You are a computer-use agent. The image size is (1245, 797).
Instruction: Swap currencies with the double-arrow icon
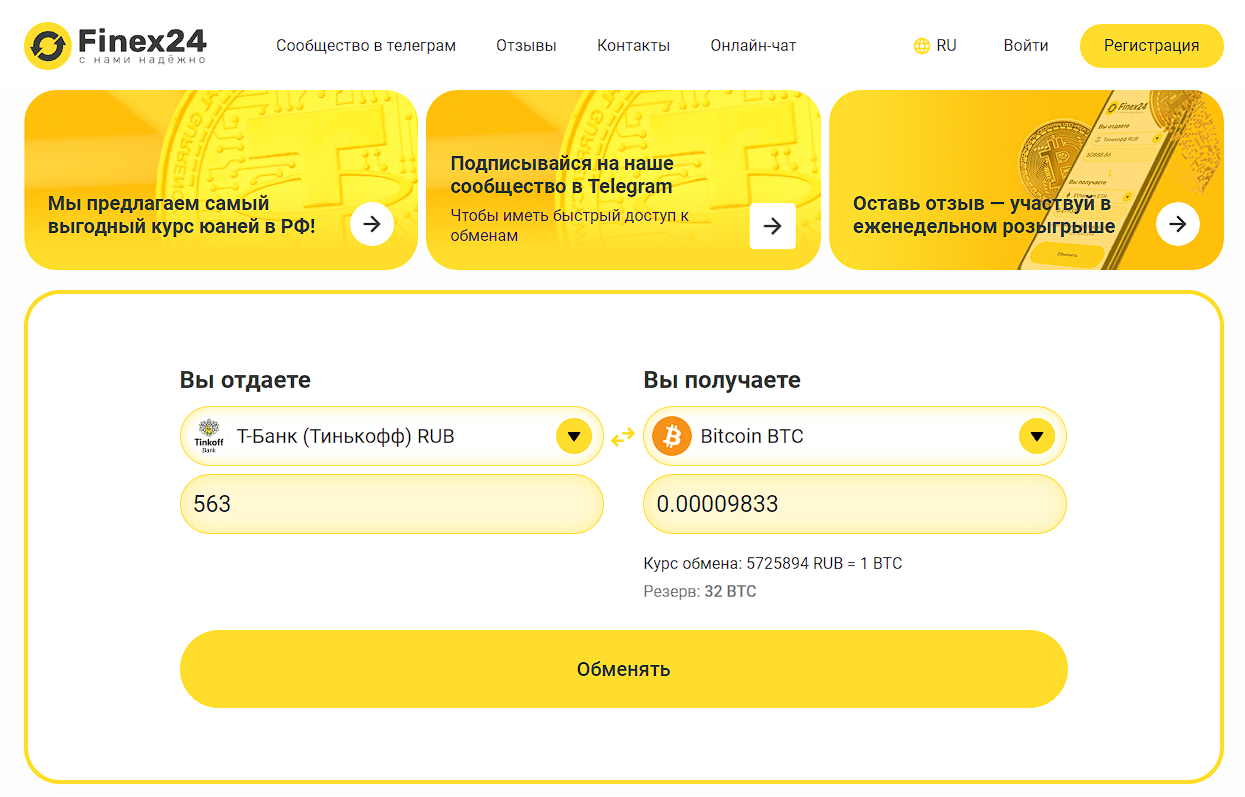point(623,437)
